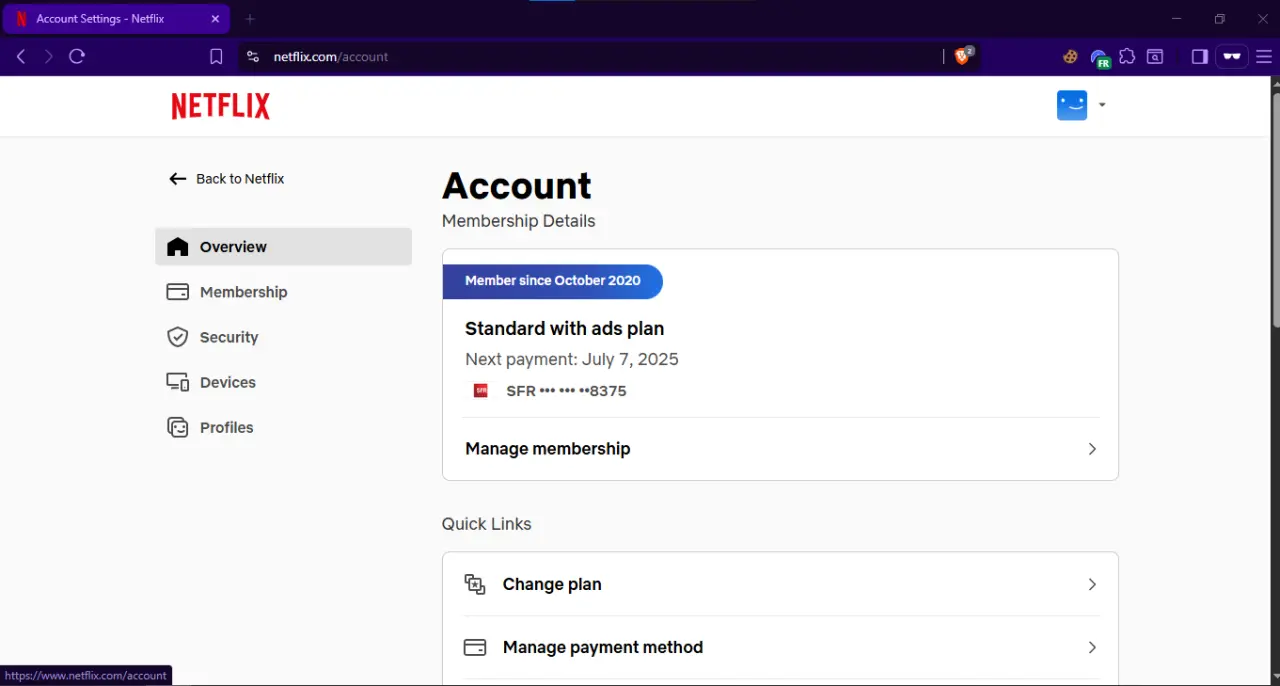Open the Change plan arrow
This screenshot has width=1280, height=686.
1092,584
